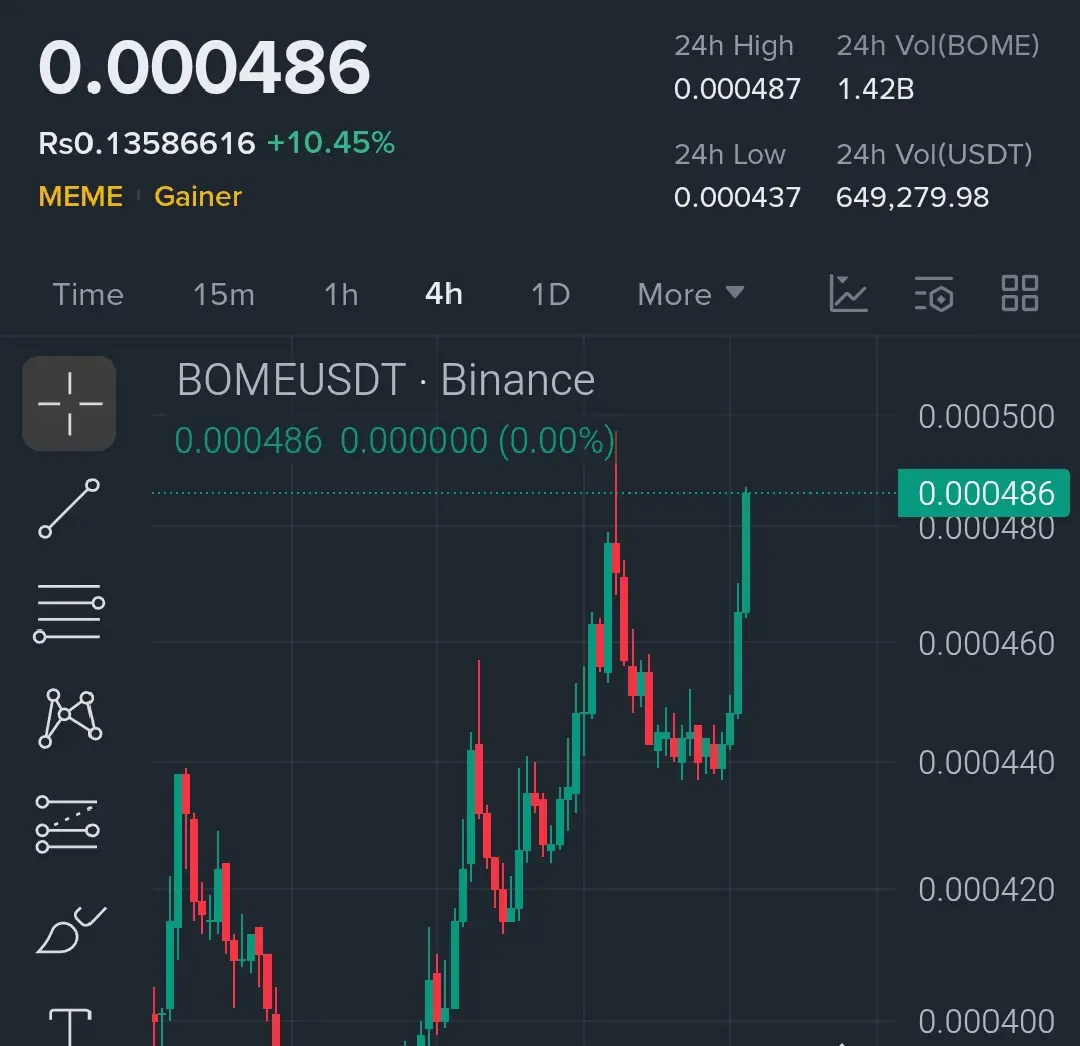Expand the More intervals dropdown
The height and width of the screenshot is (1046, 1080).
(x=691, y=295)
